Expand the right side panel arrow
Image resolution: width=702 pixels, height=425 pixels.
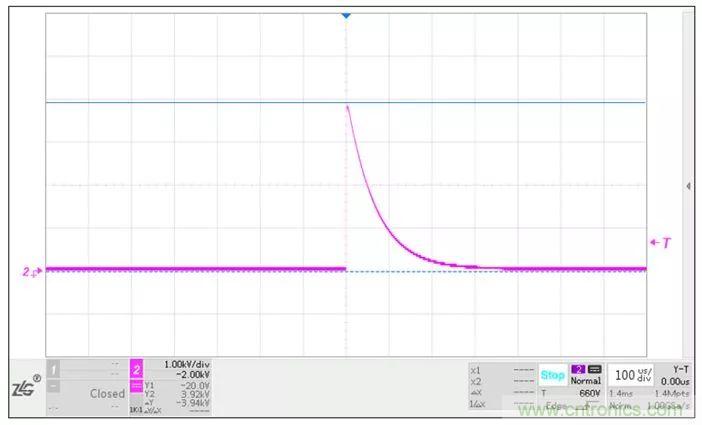[x=688, y=186]
